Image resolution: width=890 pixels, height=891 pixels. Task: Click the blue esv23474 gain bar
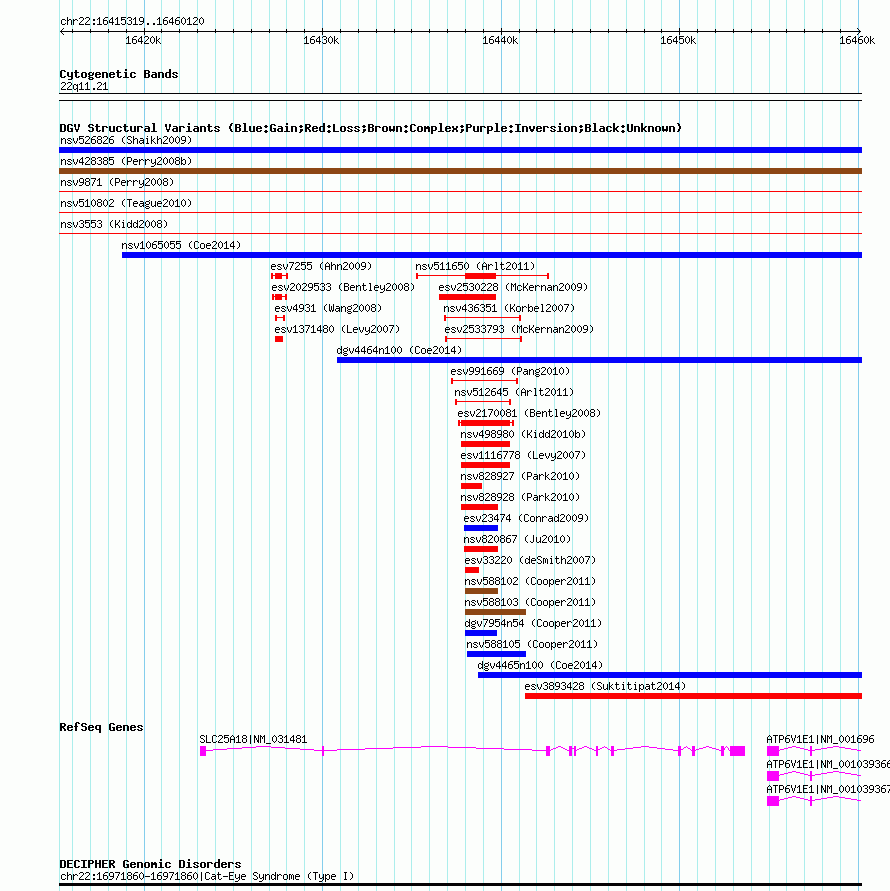pos(481,528)
